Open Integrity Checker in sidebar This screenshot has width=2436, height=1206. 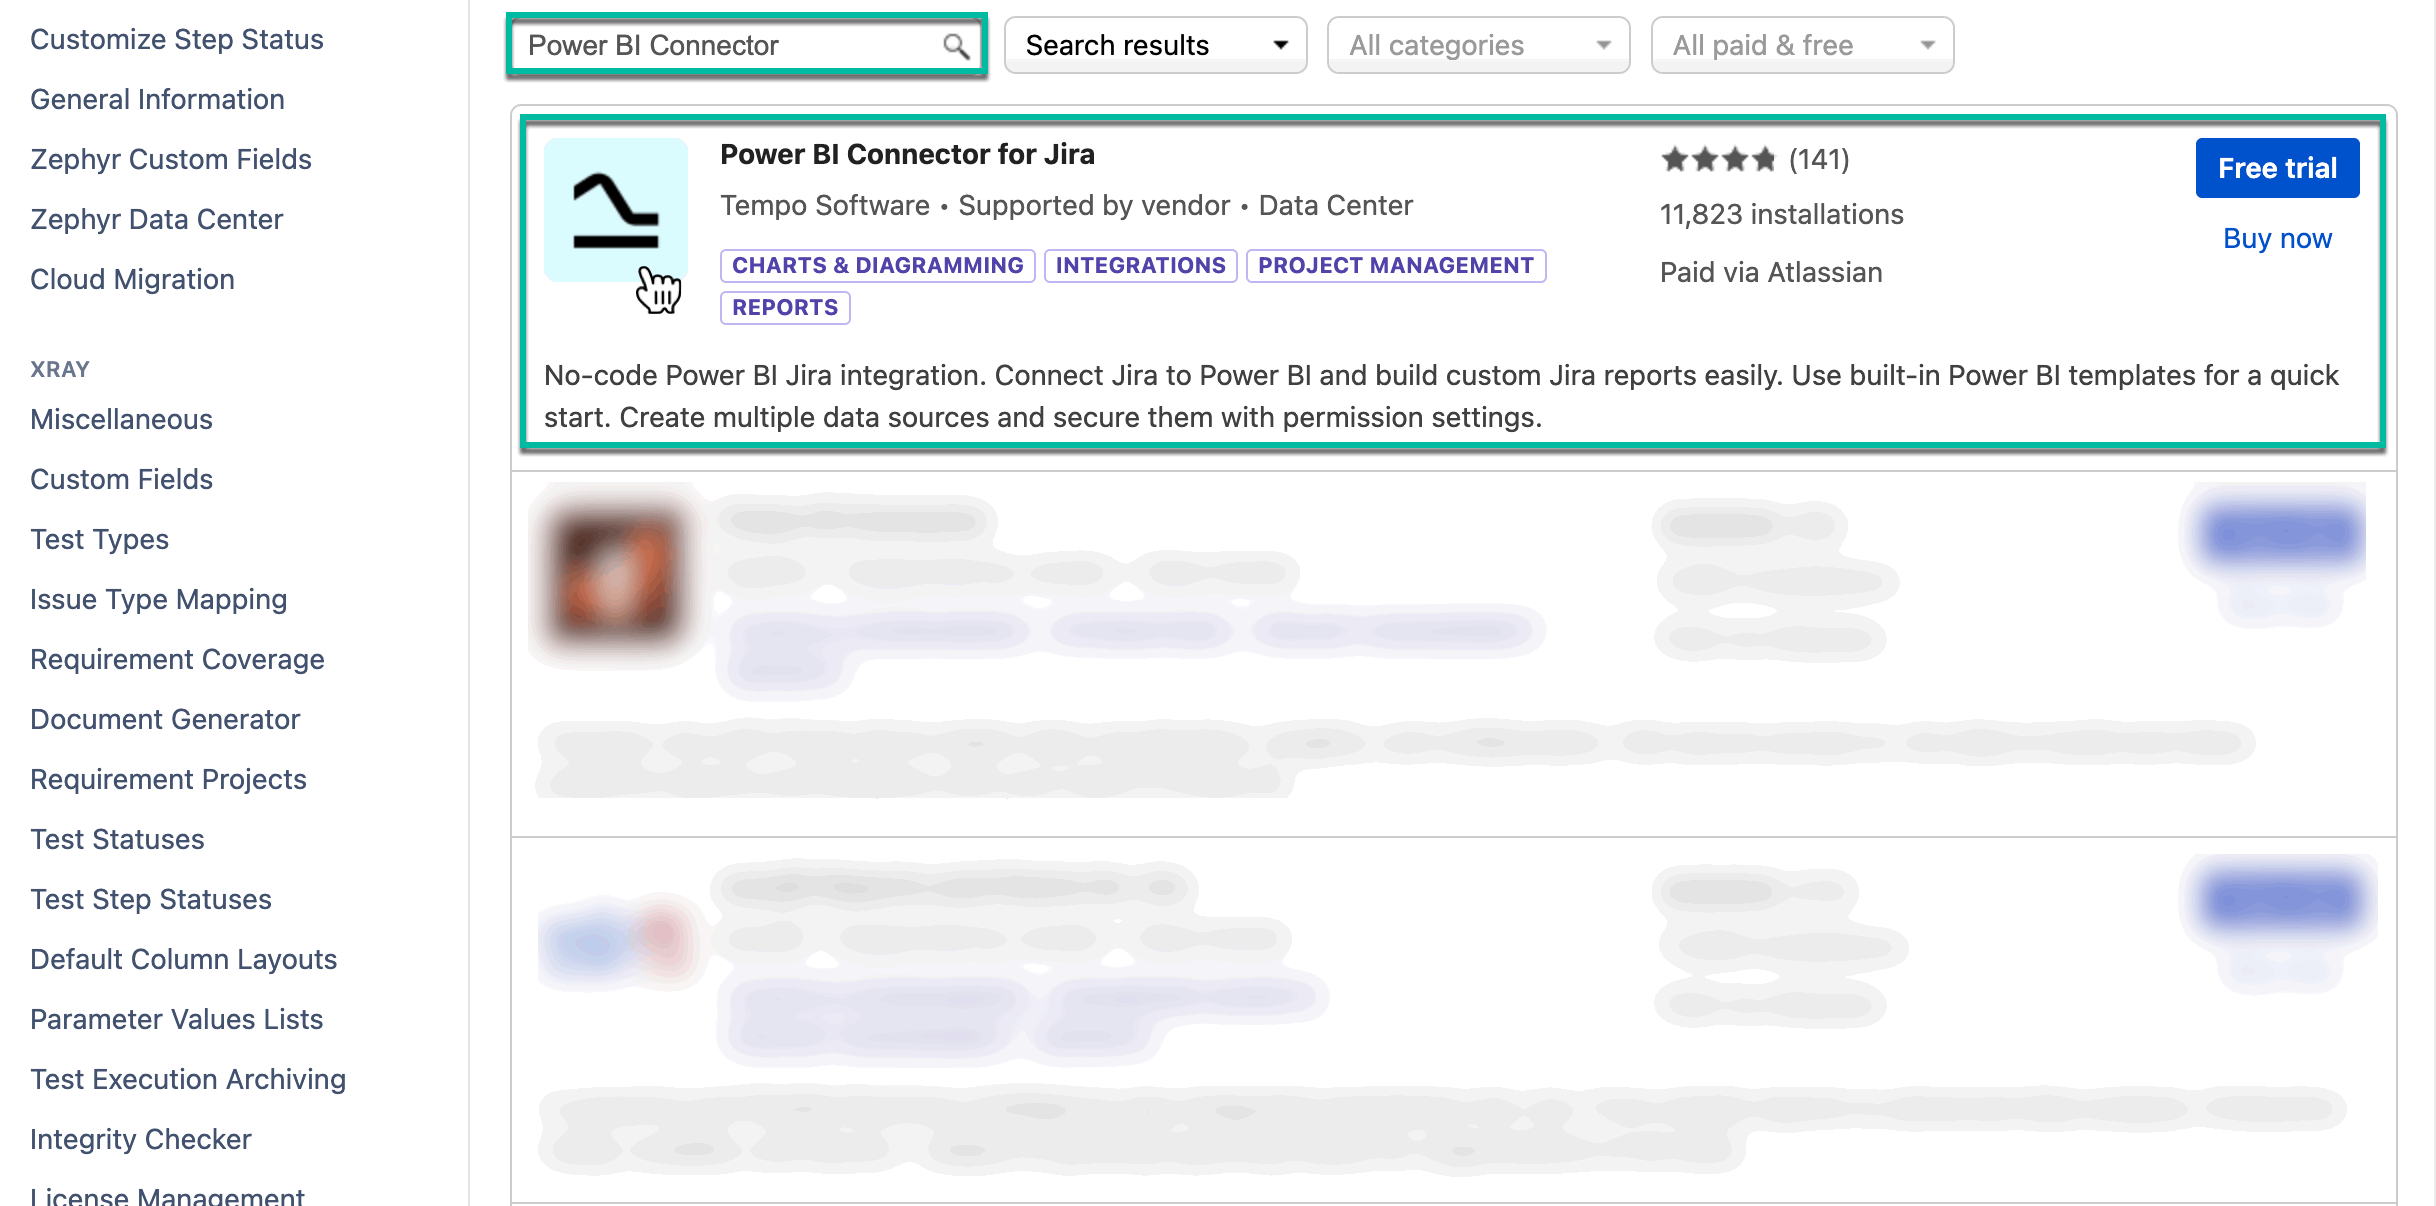(x=140, y=1140)
